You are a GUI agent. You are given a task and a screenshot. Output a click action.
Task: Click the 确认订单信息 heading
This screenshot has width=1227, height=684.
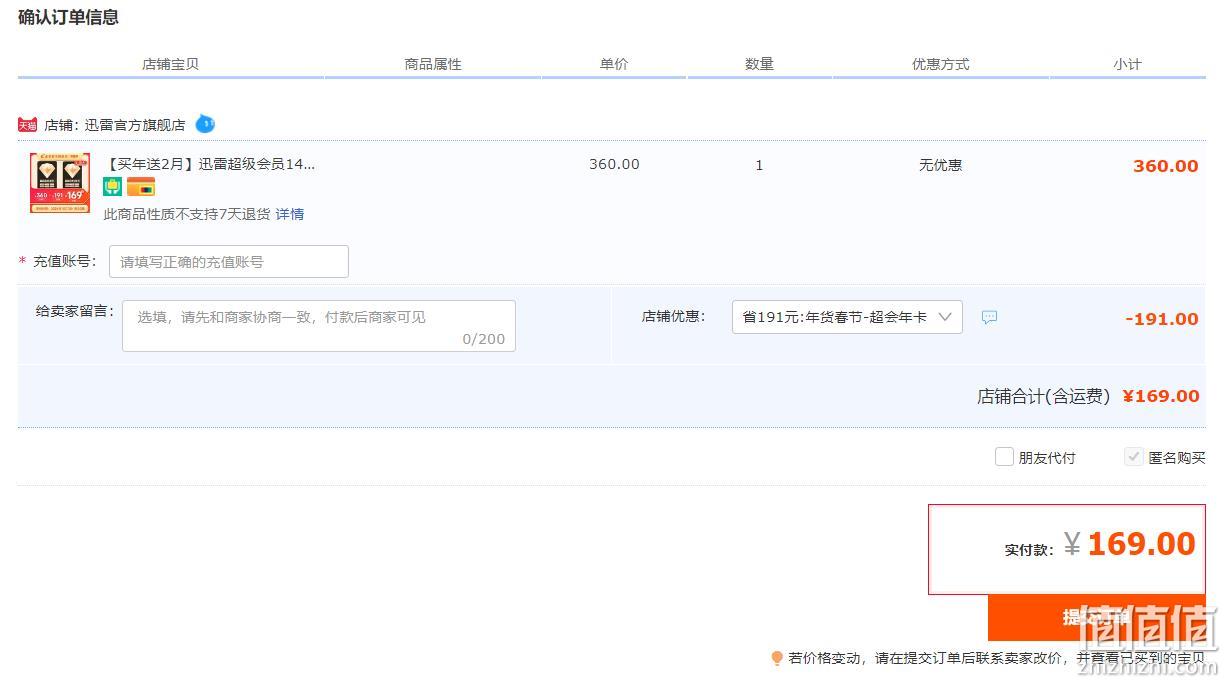point(68,17)
